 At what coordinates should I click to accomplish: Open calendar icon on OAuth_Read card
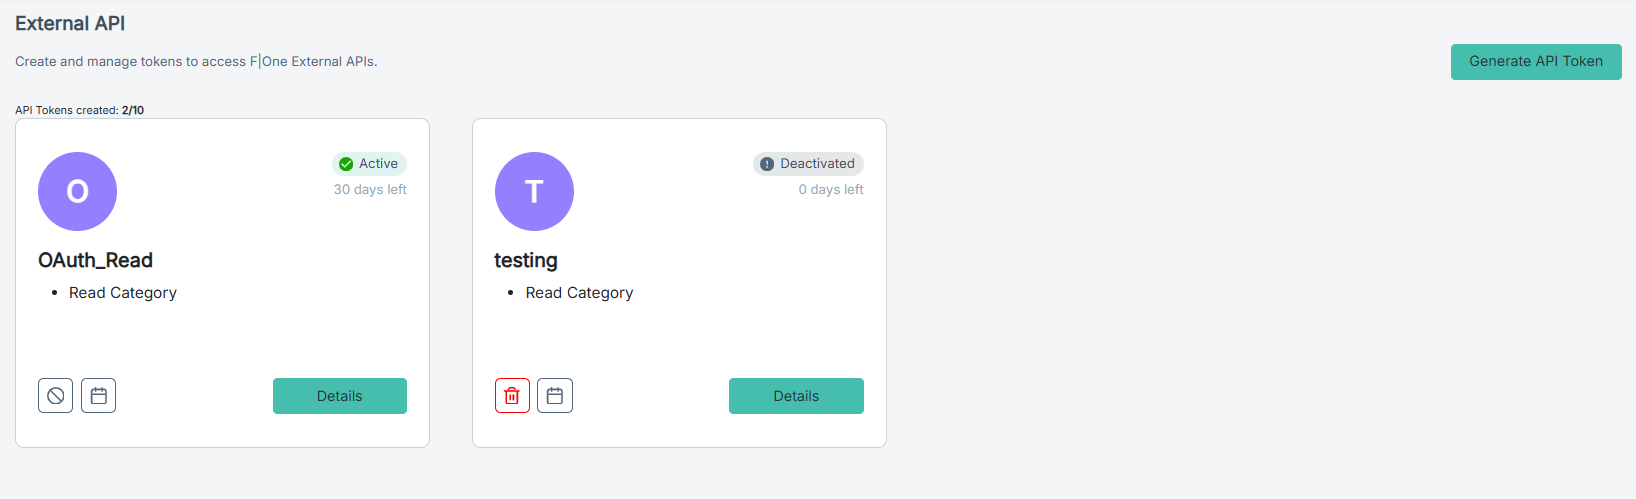tap(98, 396)
